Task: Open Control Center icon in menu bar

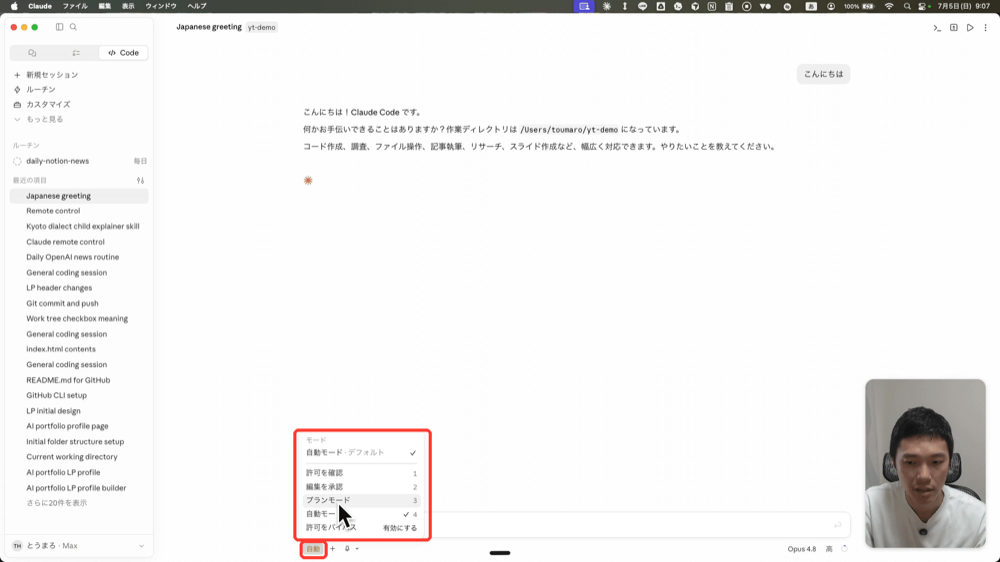Action: pyautogui.click(x=923, y=6)
